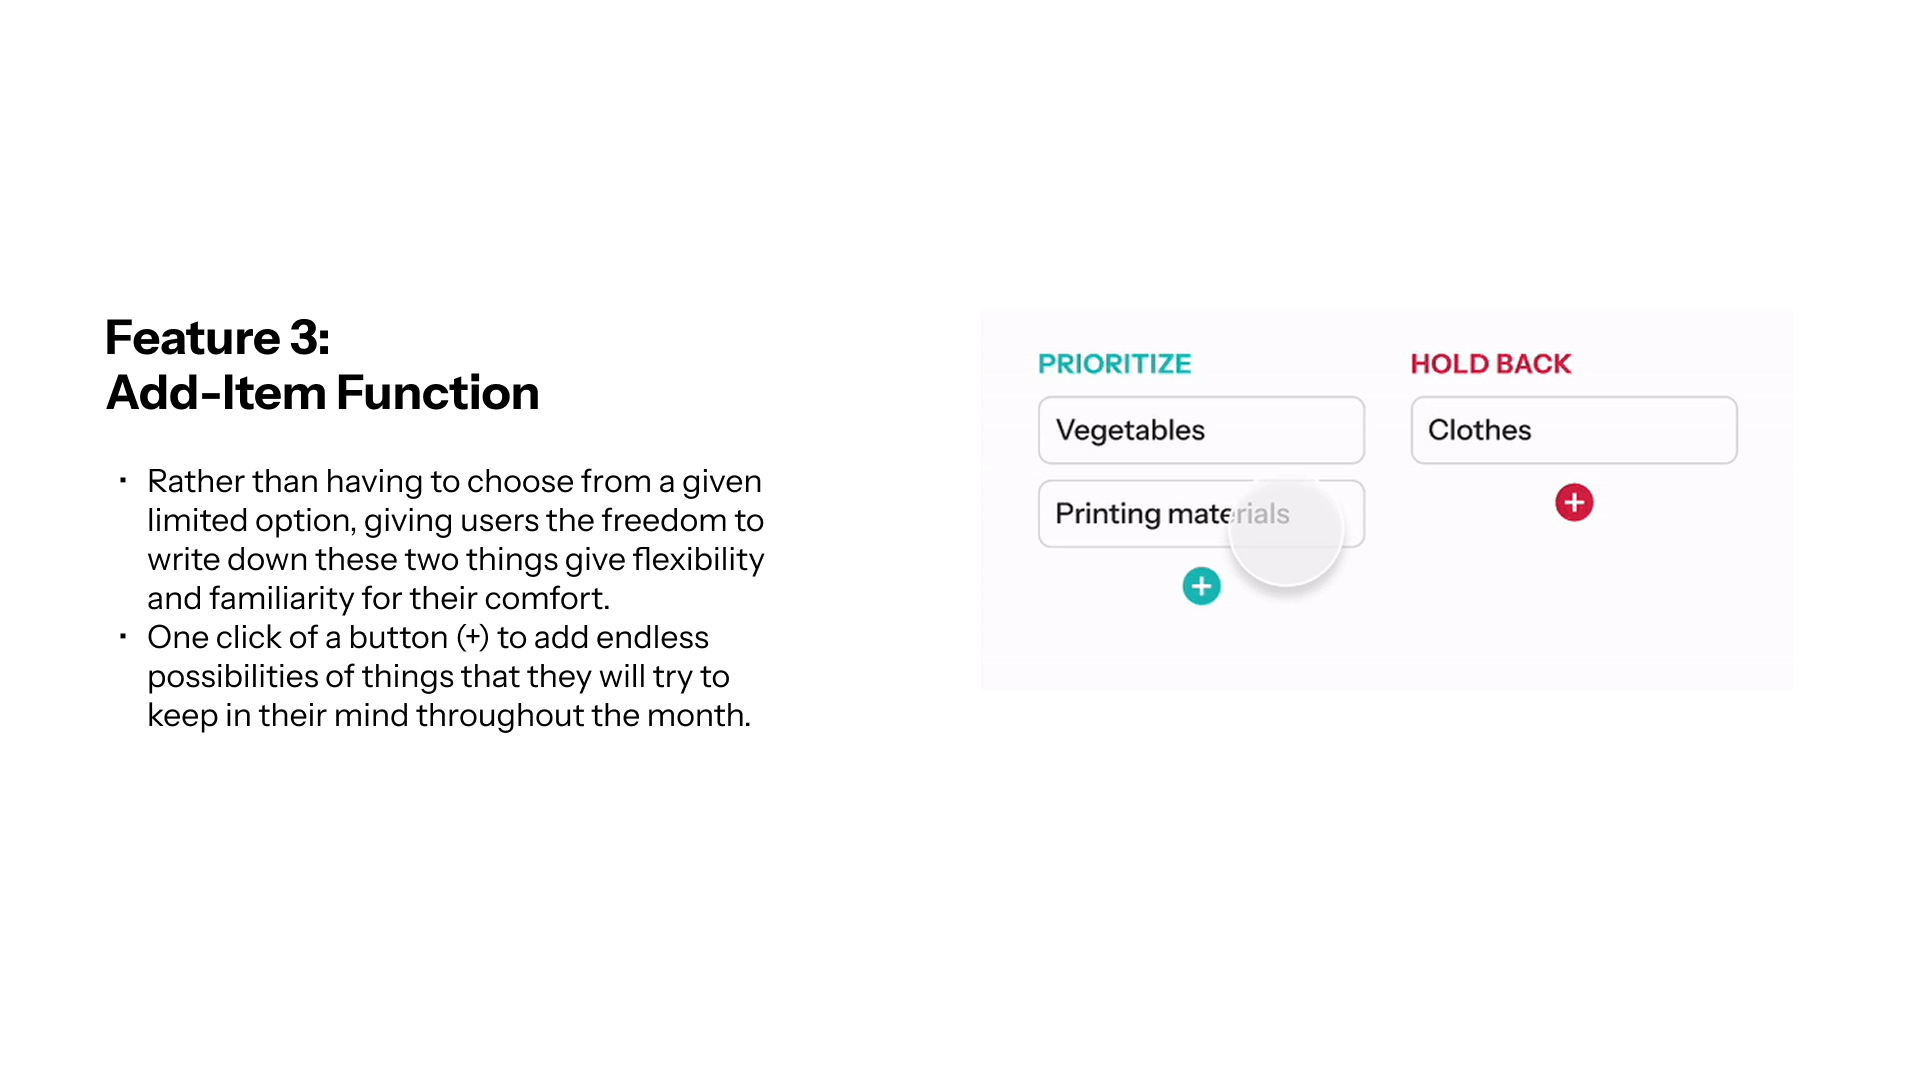Click the bullet marker before "Rather than"
Screen dimensions: 1920x1080
[x=123, y=481]
